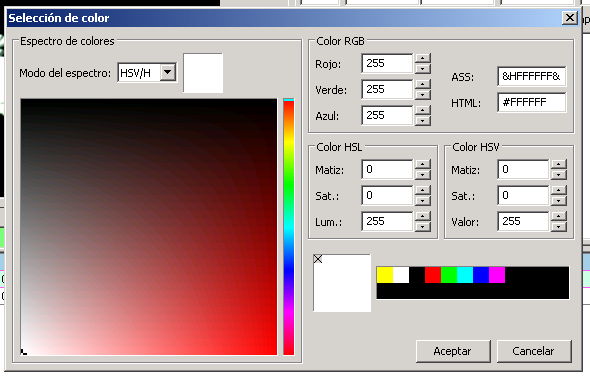Pick the yellow recent color swatch
590x378 pixels.
[x=385, y=275]
